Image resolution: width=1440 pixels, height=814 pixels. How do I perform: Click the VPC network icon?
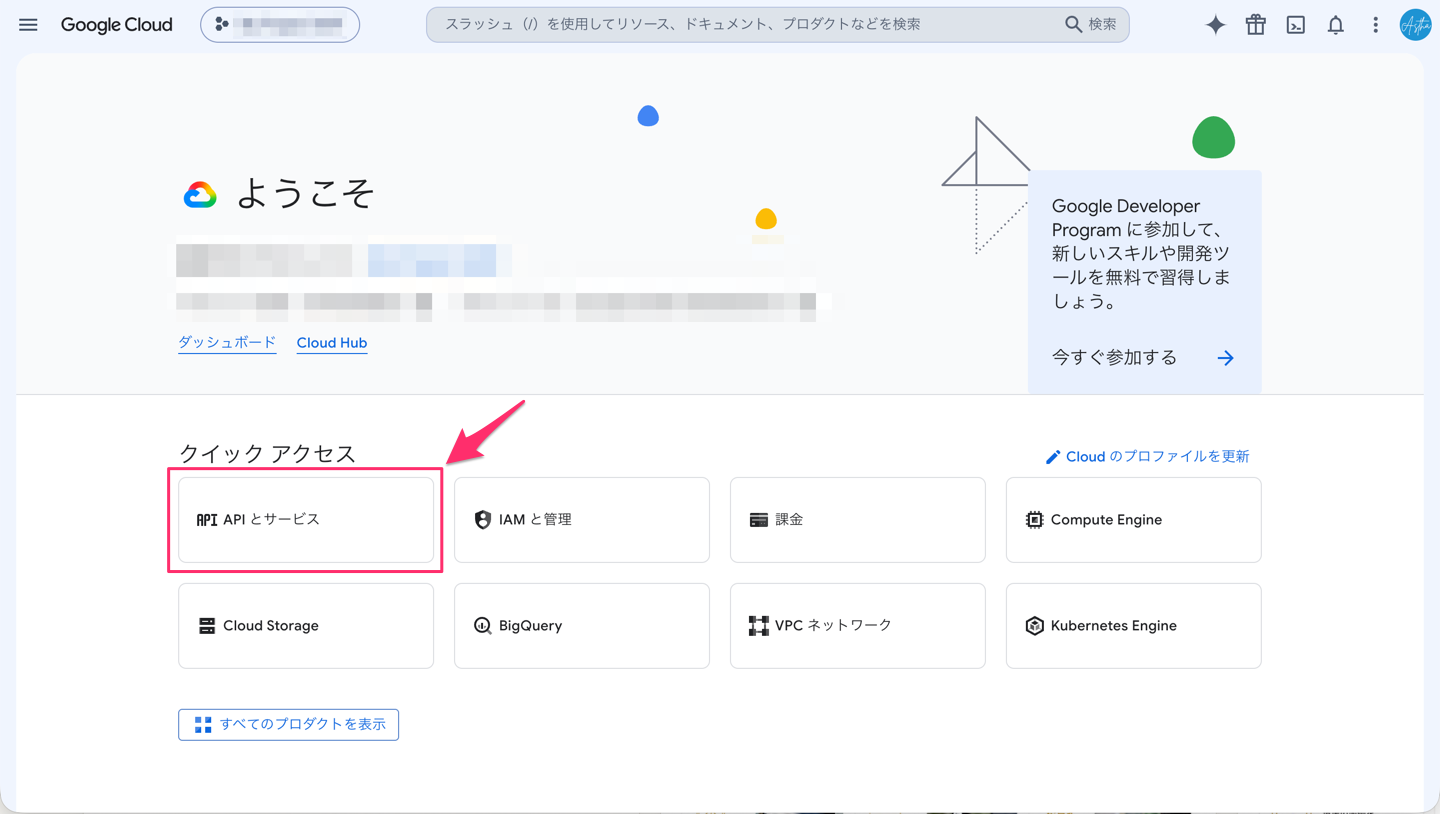pyautogui.click(x=758, y=626)
